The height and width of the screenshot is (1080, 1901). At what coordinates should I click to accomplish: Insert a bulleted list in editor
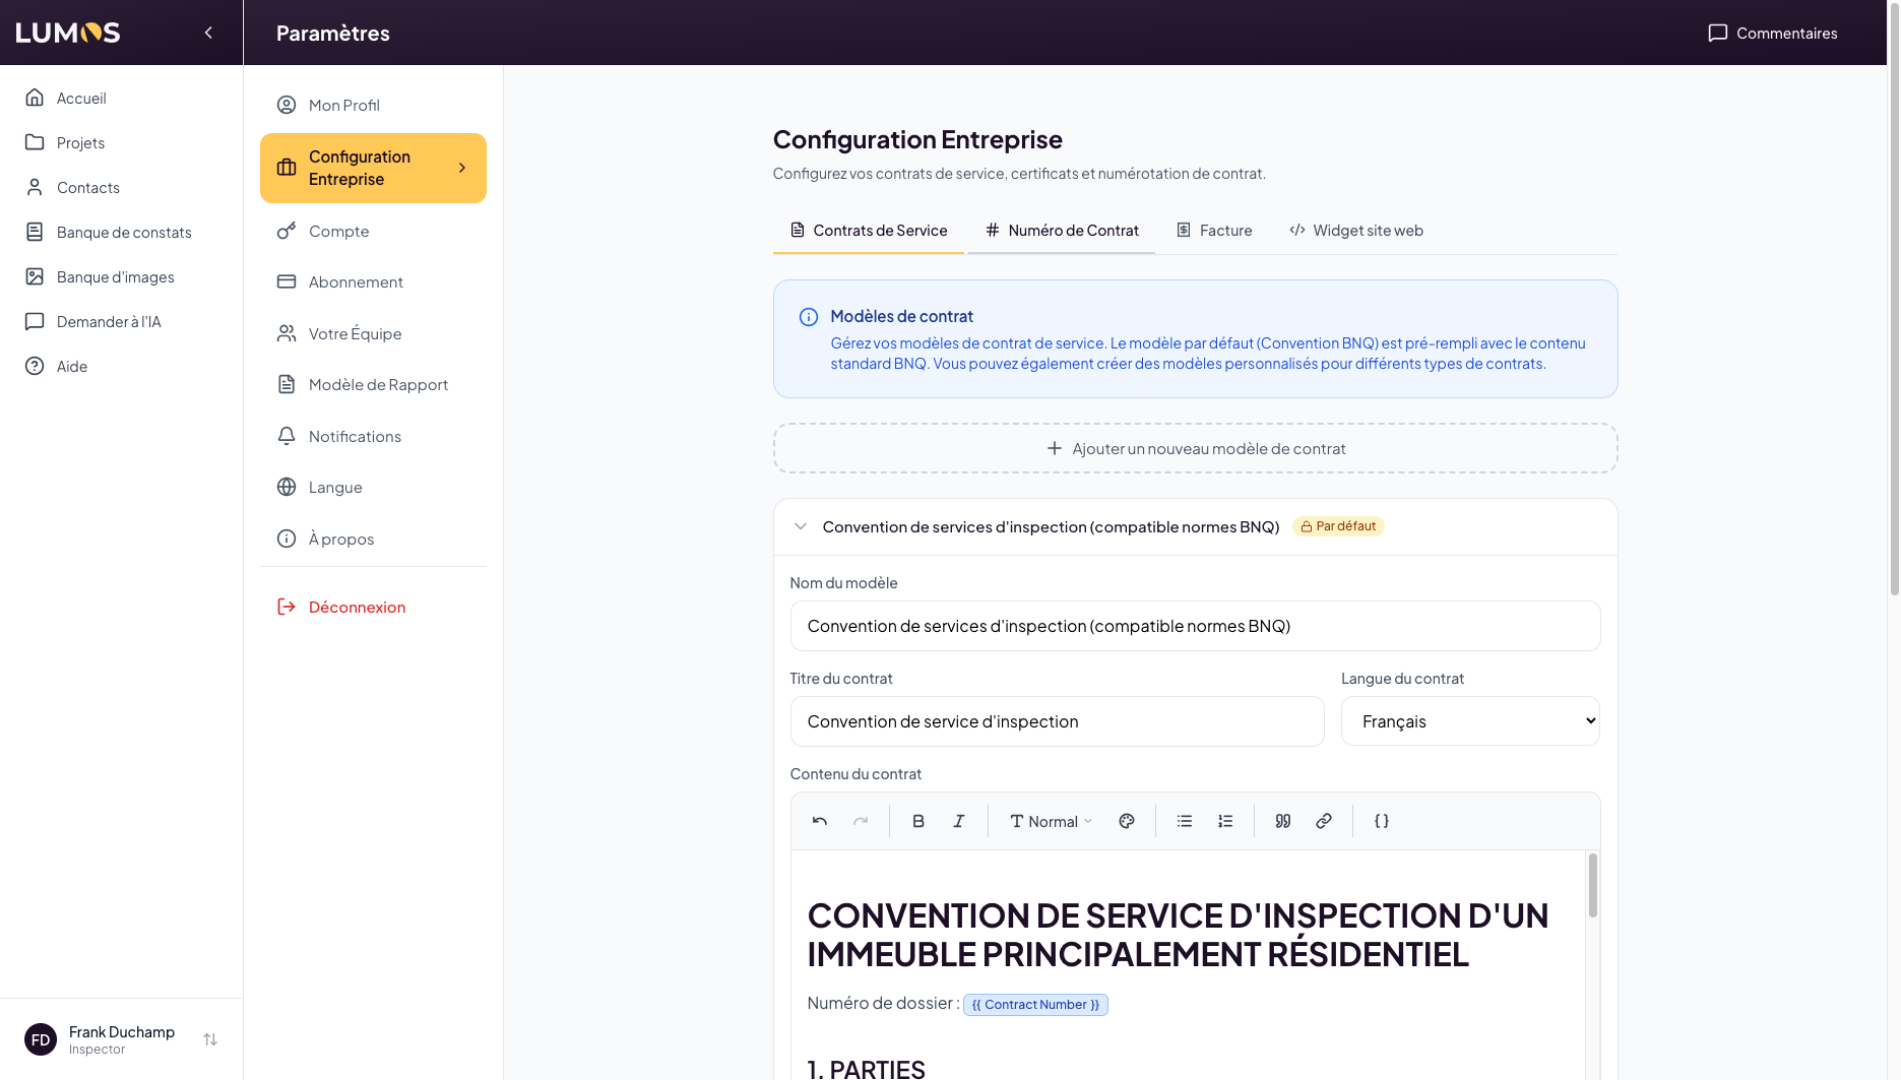click(x=1184, y=821)
